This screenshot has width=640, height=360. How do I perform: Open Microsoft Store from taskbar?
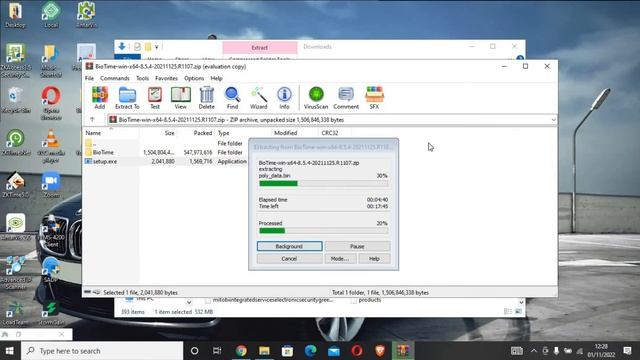(287, 351)
